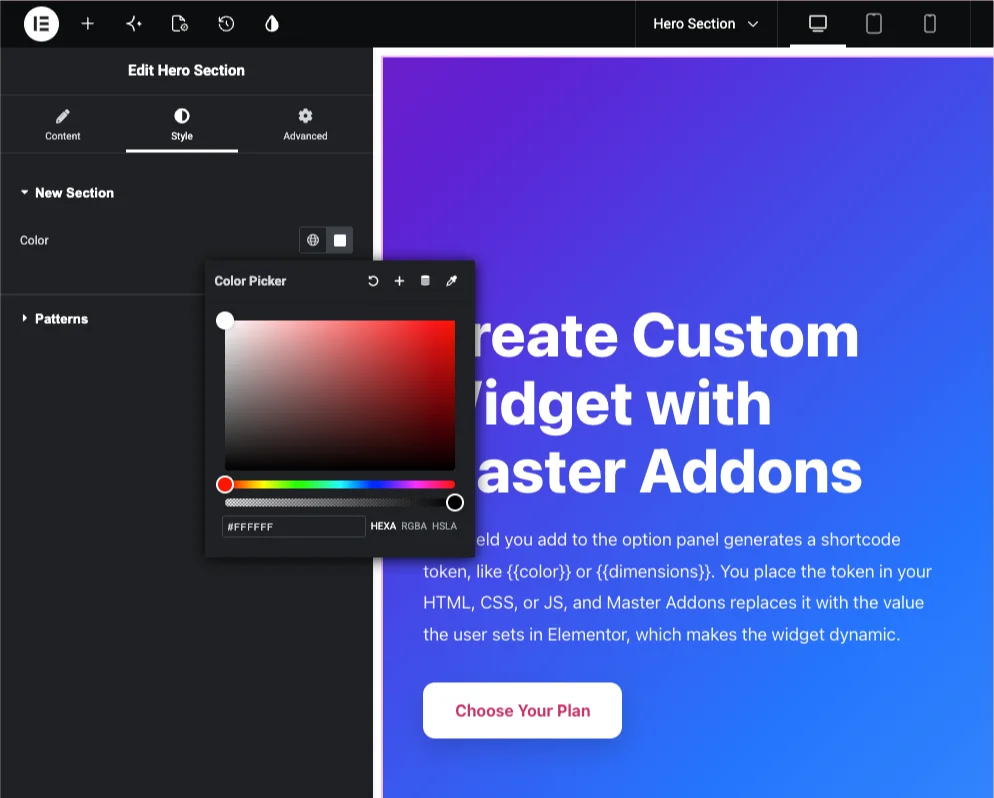The height and width of the screenshot is (798, 994).
Task: Open the Hero Section dropdown
Action: point(706,24)
